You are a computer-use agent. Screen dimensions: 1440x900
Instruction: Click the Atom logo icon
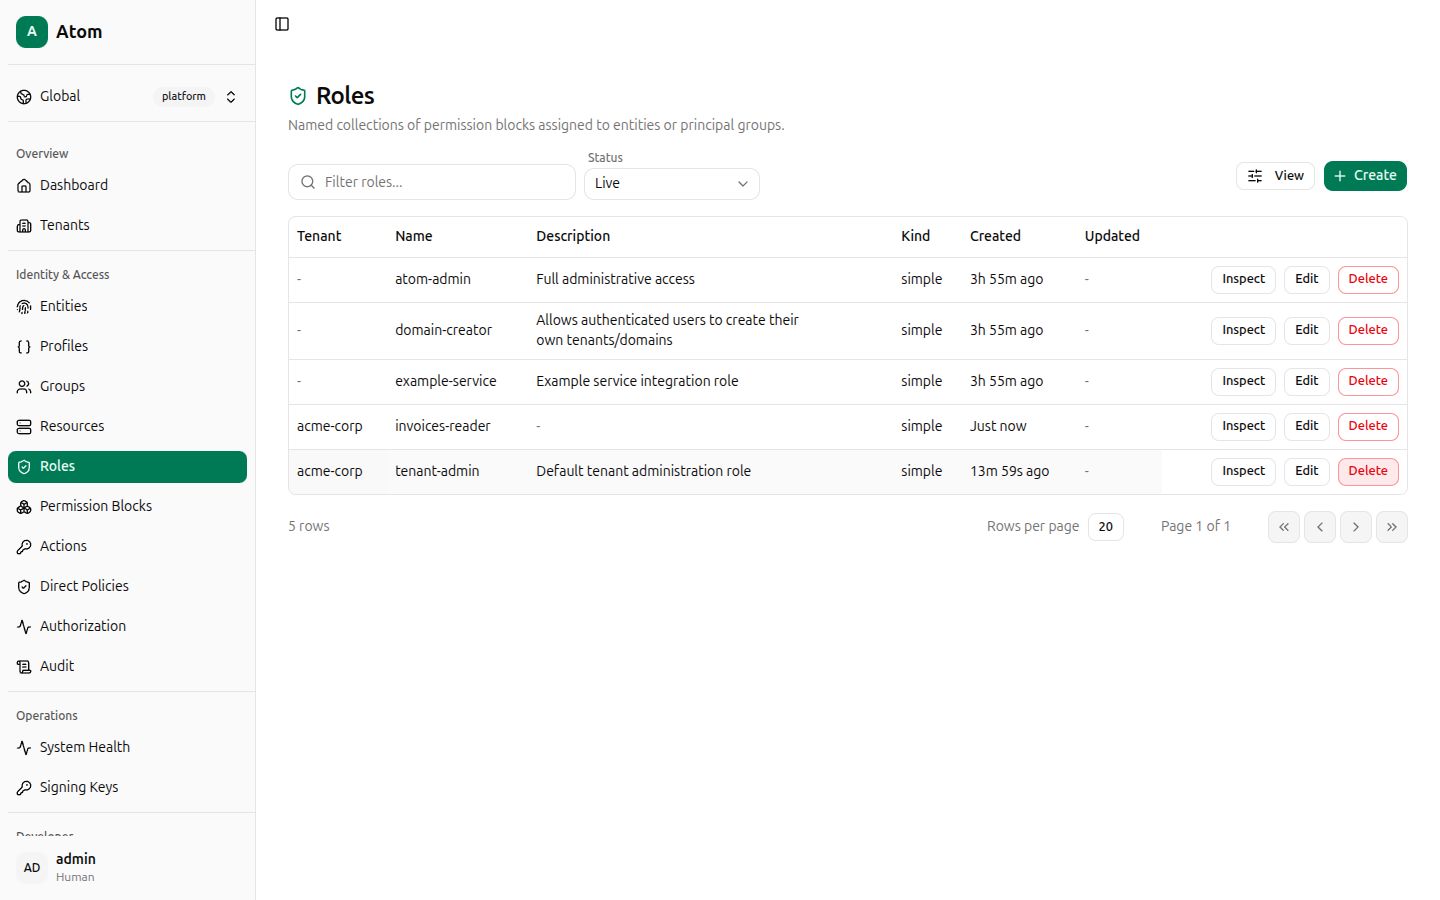pos(32,32)
